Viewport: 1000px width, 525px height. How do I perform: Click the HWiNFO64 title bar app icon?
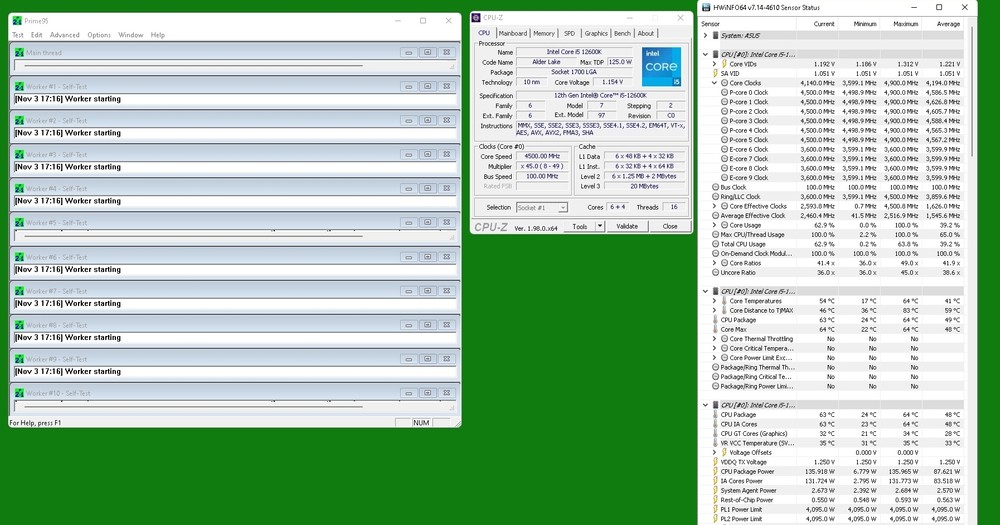click(706, 7)
